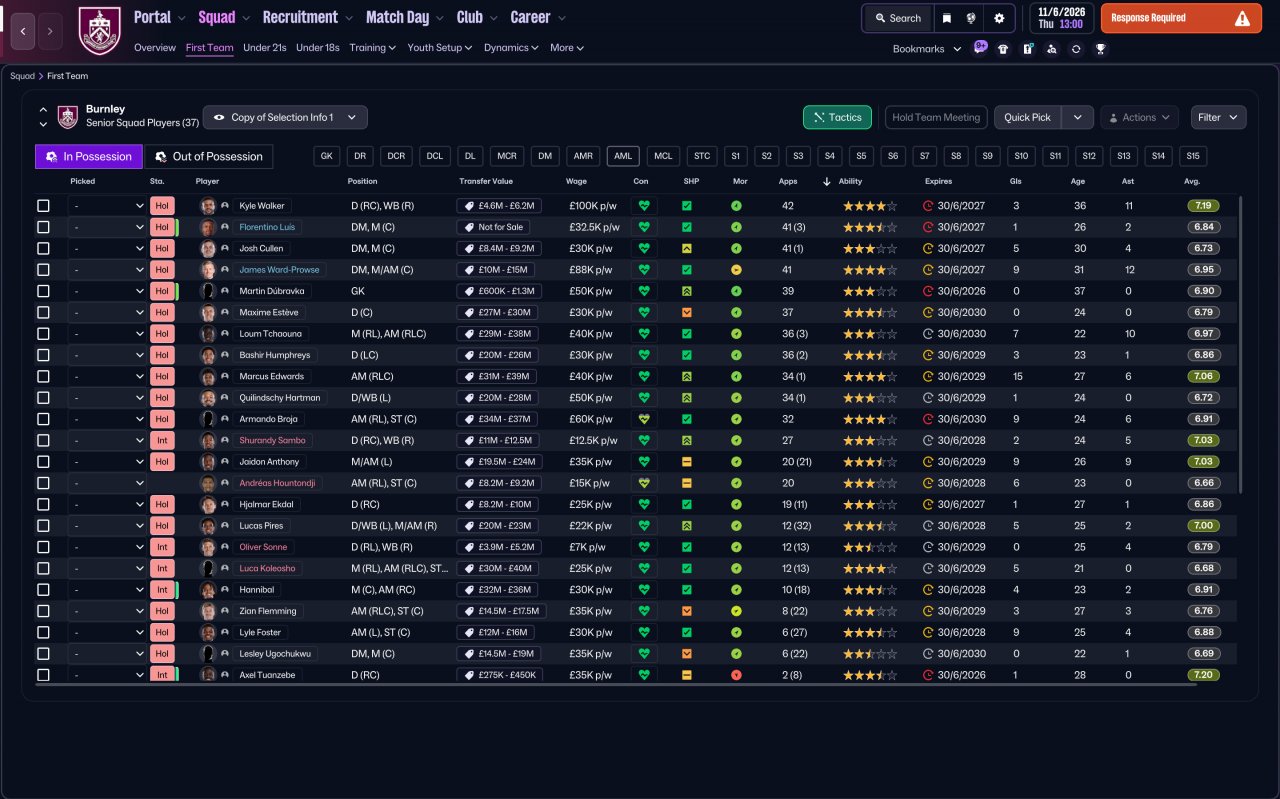Click the 11/6/2026 date and time display
Image resolution: width=1280 pixels, height=799 pixels.
(x=1060, y=18)
